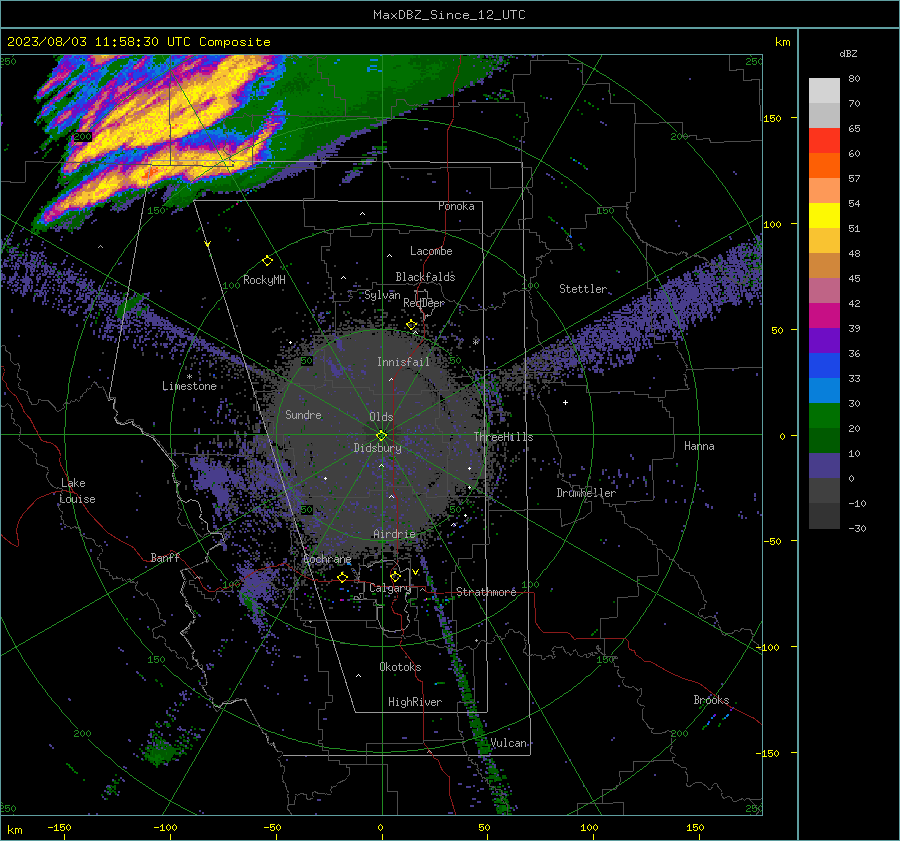Click the Strathmore city label
This screenshot has height=841, width=900.
click(486, 592)
